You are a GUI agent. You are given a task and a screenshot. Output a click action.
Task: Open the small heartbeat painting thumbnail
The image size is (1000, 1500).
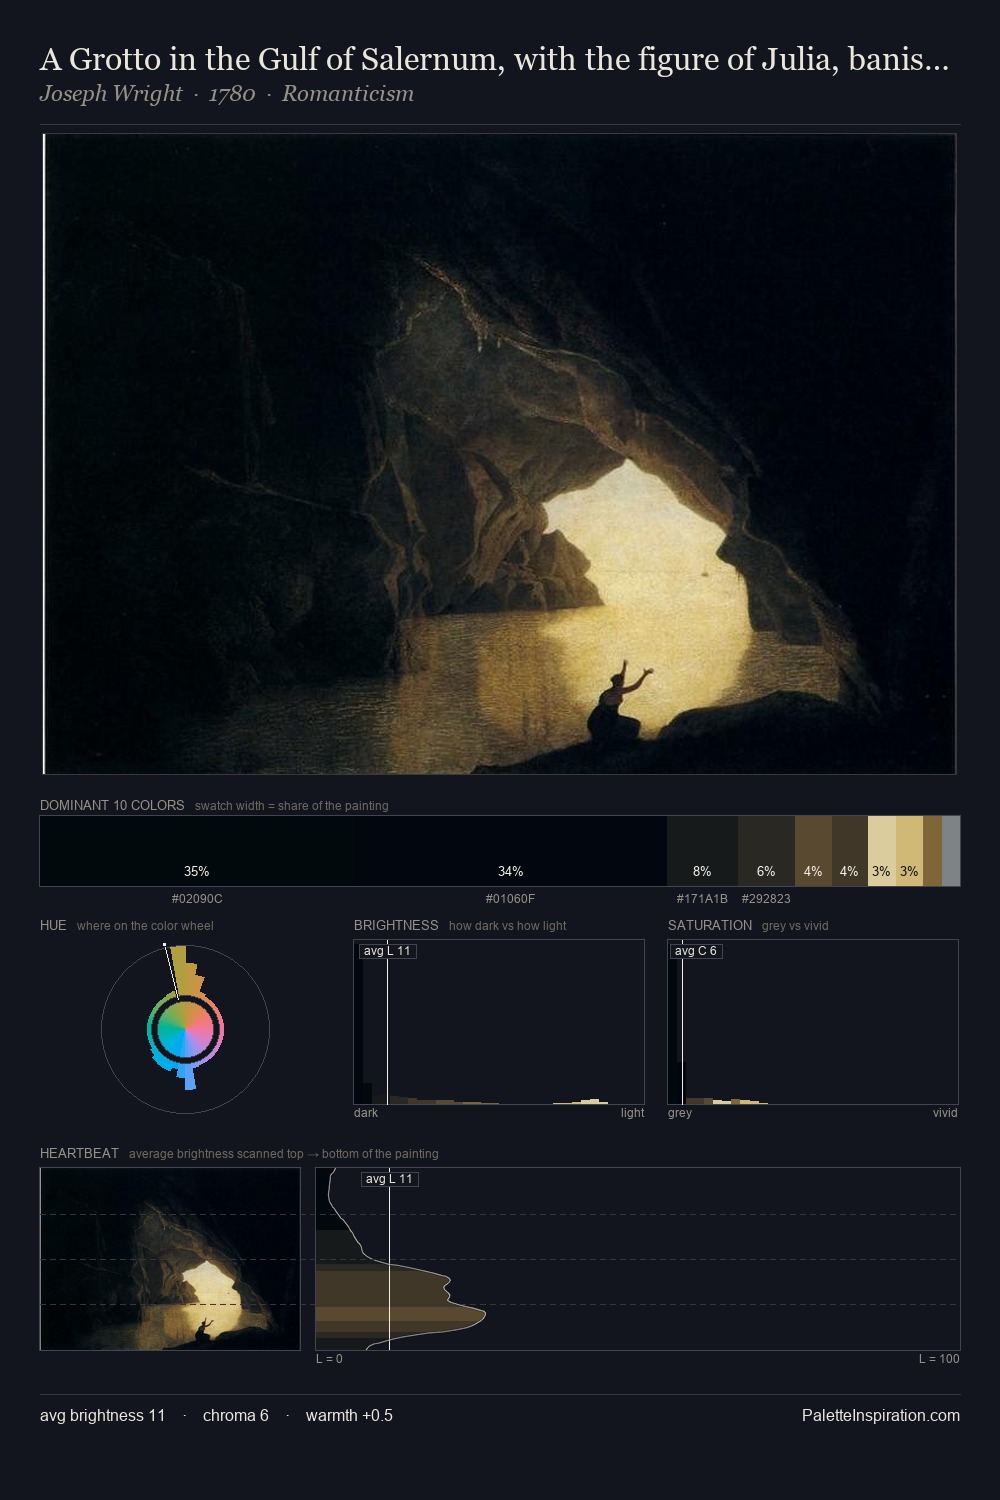pyautogui.click(x=170, y=1259)
